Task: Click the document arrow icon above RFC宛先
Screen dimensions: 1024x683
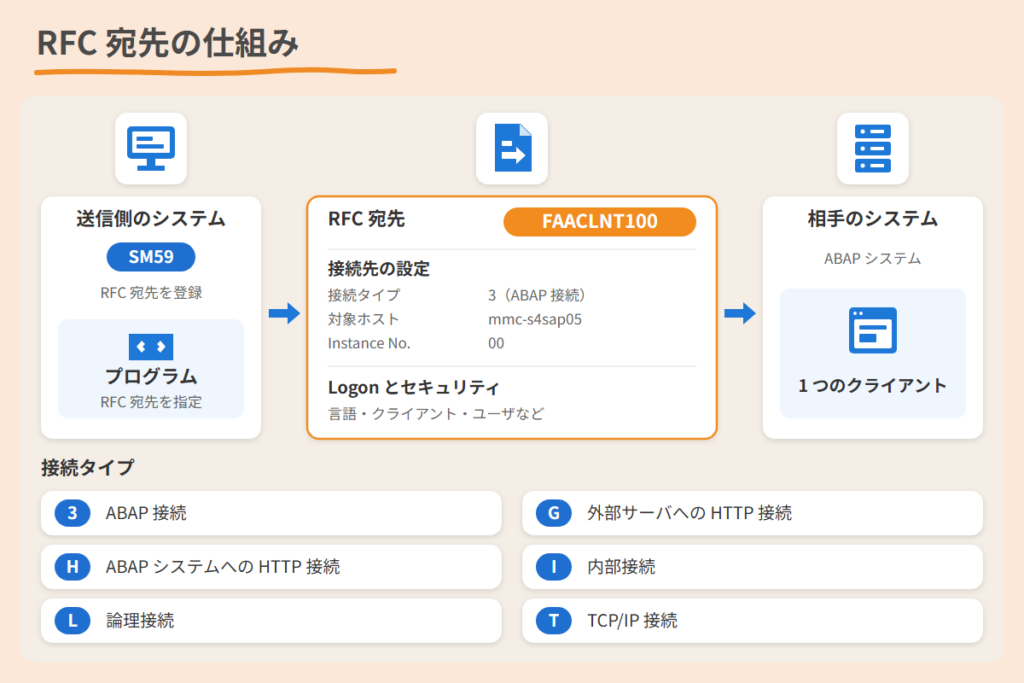Action: [513, 148]
